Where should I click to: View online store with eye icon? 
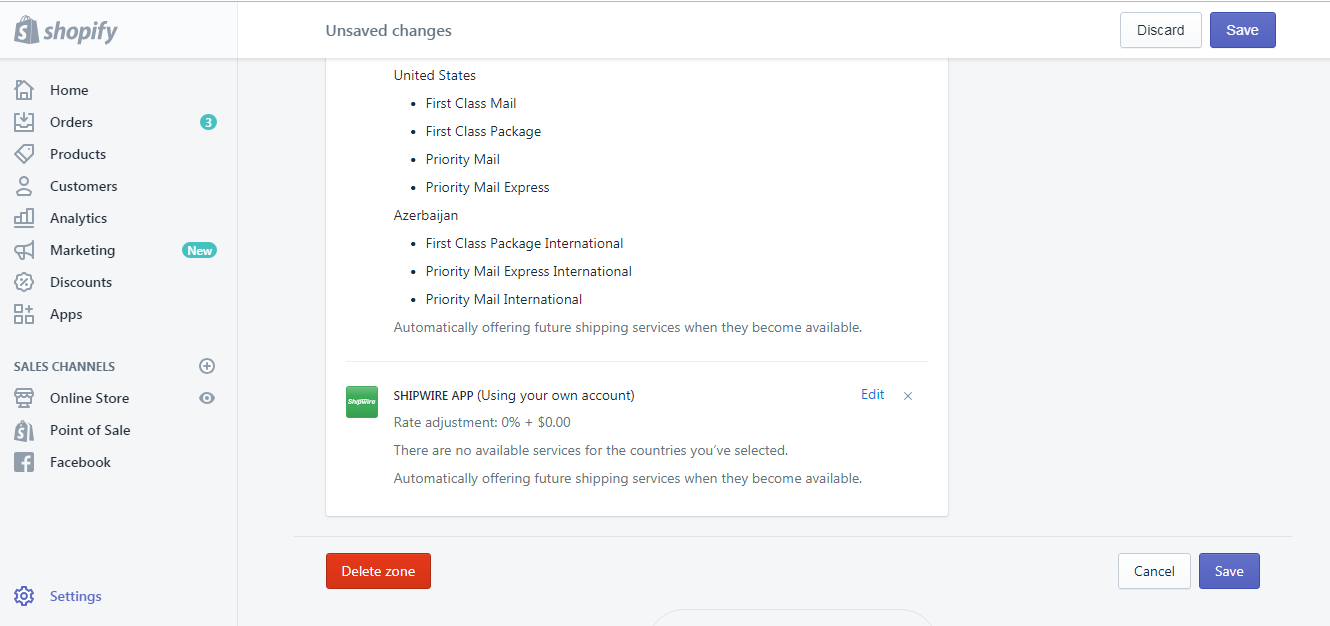point(207,398)
